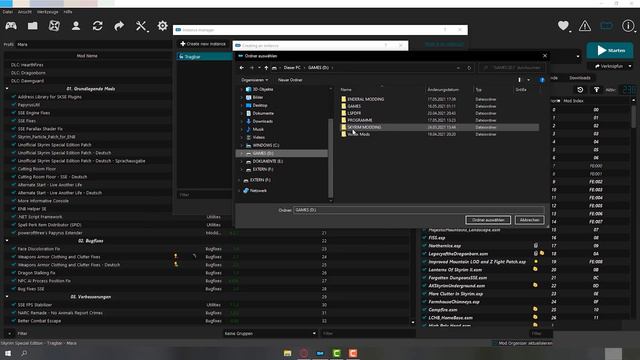This screenshot has width=640, height=360.
Task: Toggle checkbox for More Informative Console
Action: 13,201
